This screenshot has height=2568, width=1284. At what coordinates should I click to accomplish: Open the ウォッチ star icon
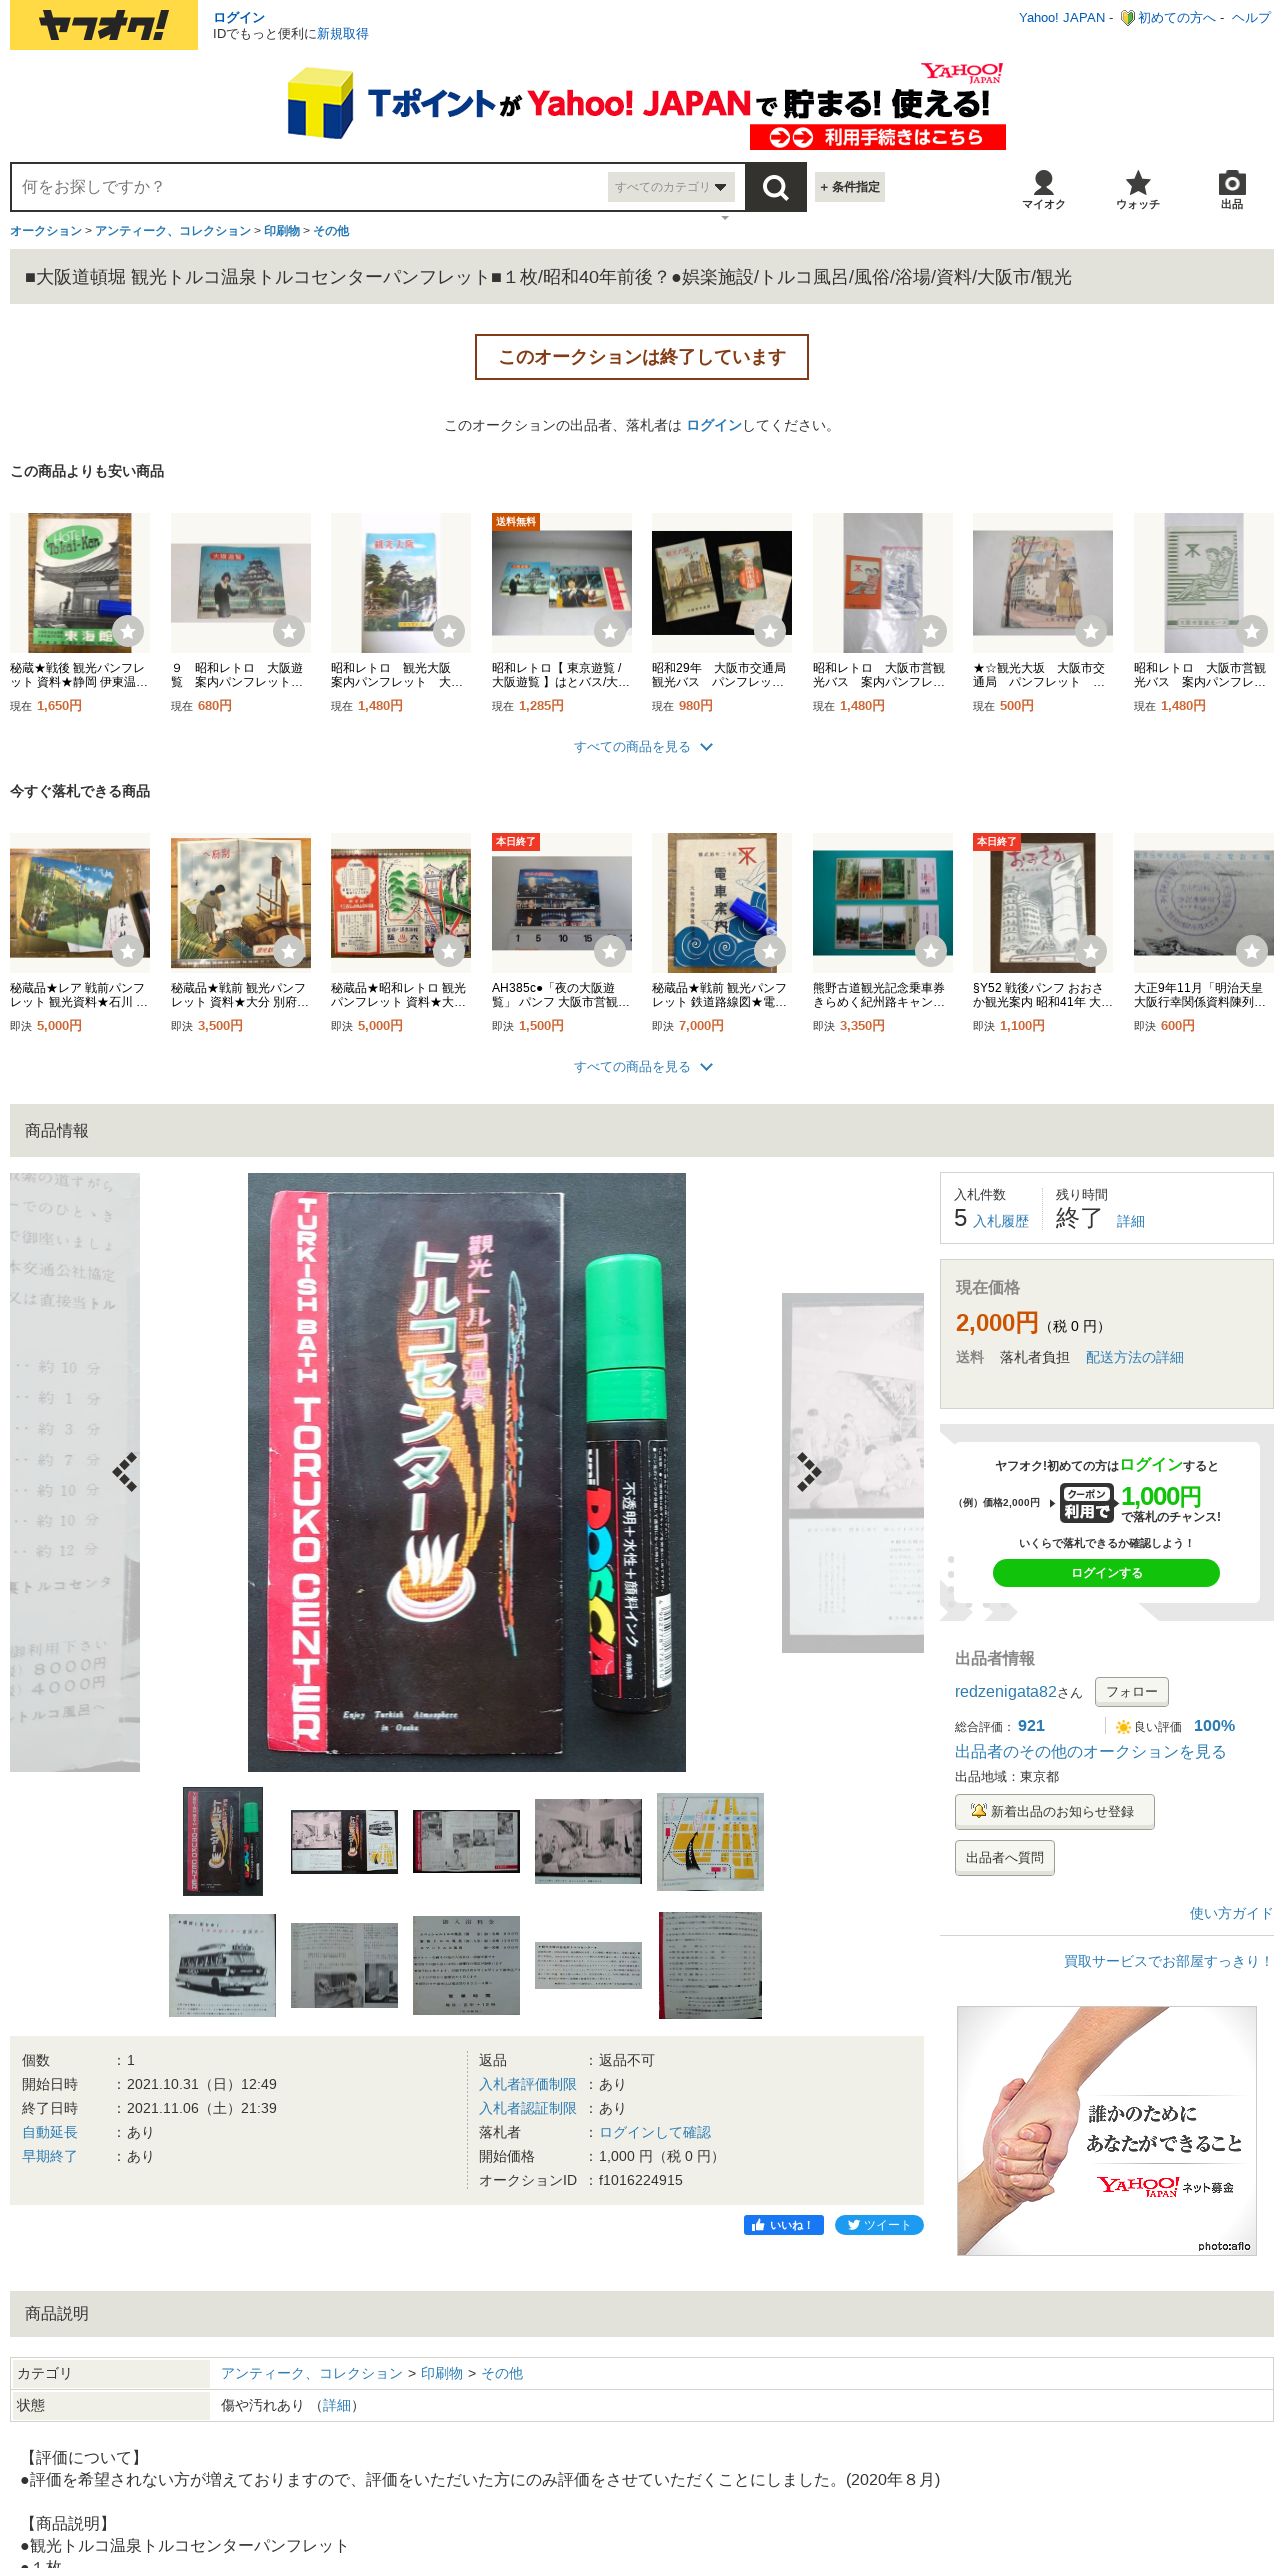pos(1138,189)
